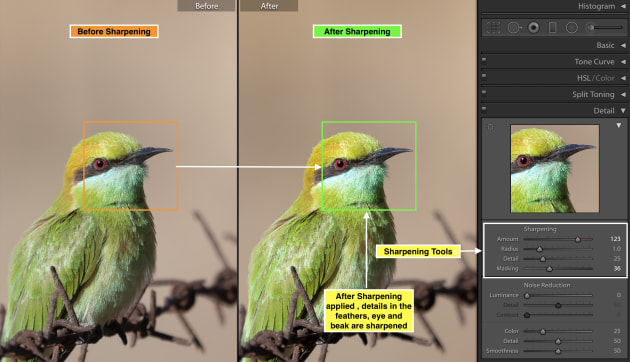Click the Contrast label under Luminance
Viewport: 630px width, 362px height.
coord(507,315)
